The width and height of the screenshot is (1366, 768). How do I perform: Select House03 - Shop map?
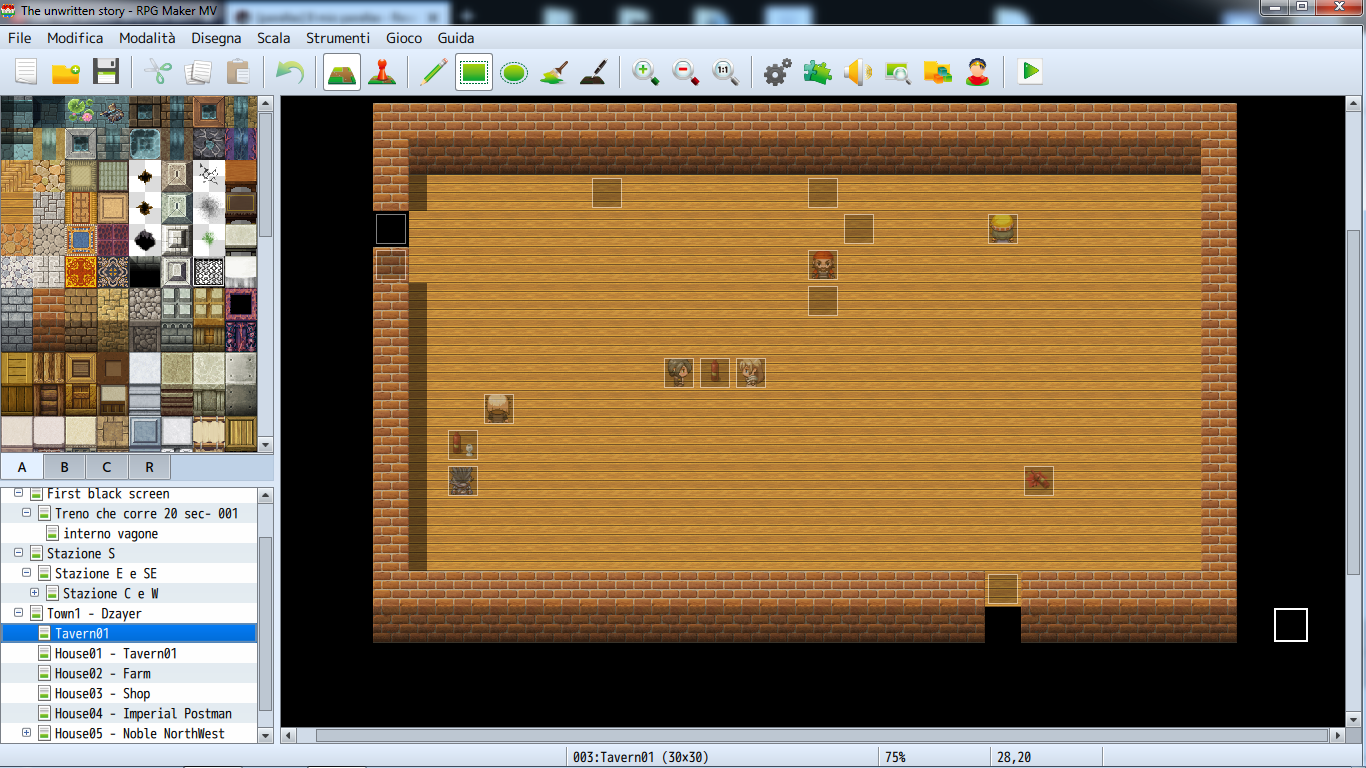pos(102,693)
